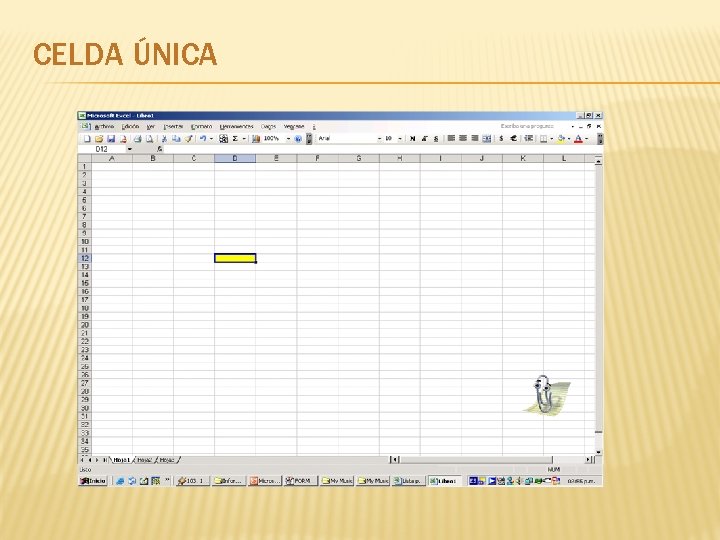Open the Archivo menu
Viewport: 720px width, 540px height.
(x=104, y=126)
